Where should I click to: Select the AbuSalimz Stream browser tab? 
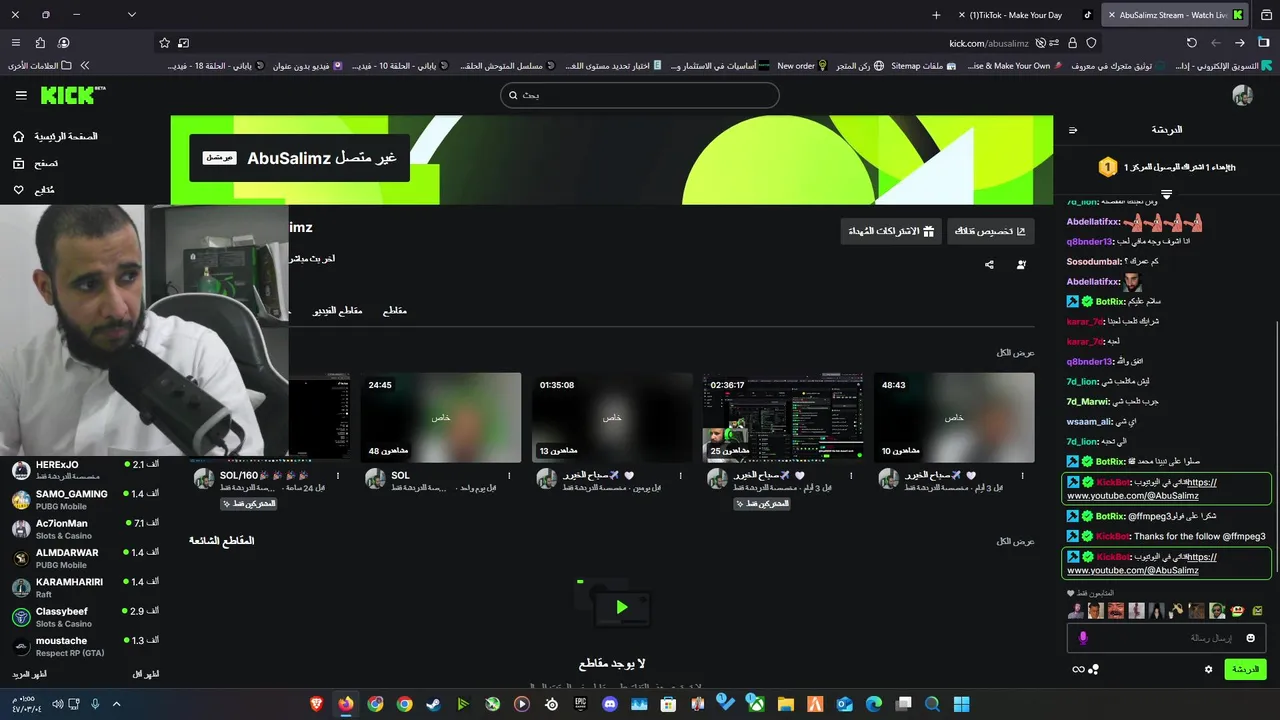(x=1175, y=15)
